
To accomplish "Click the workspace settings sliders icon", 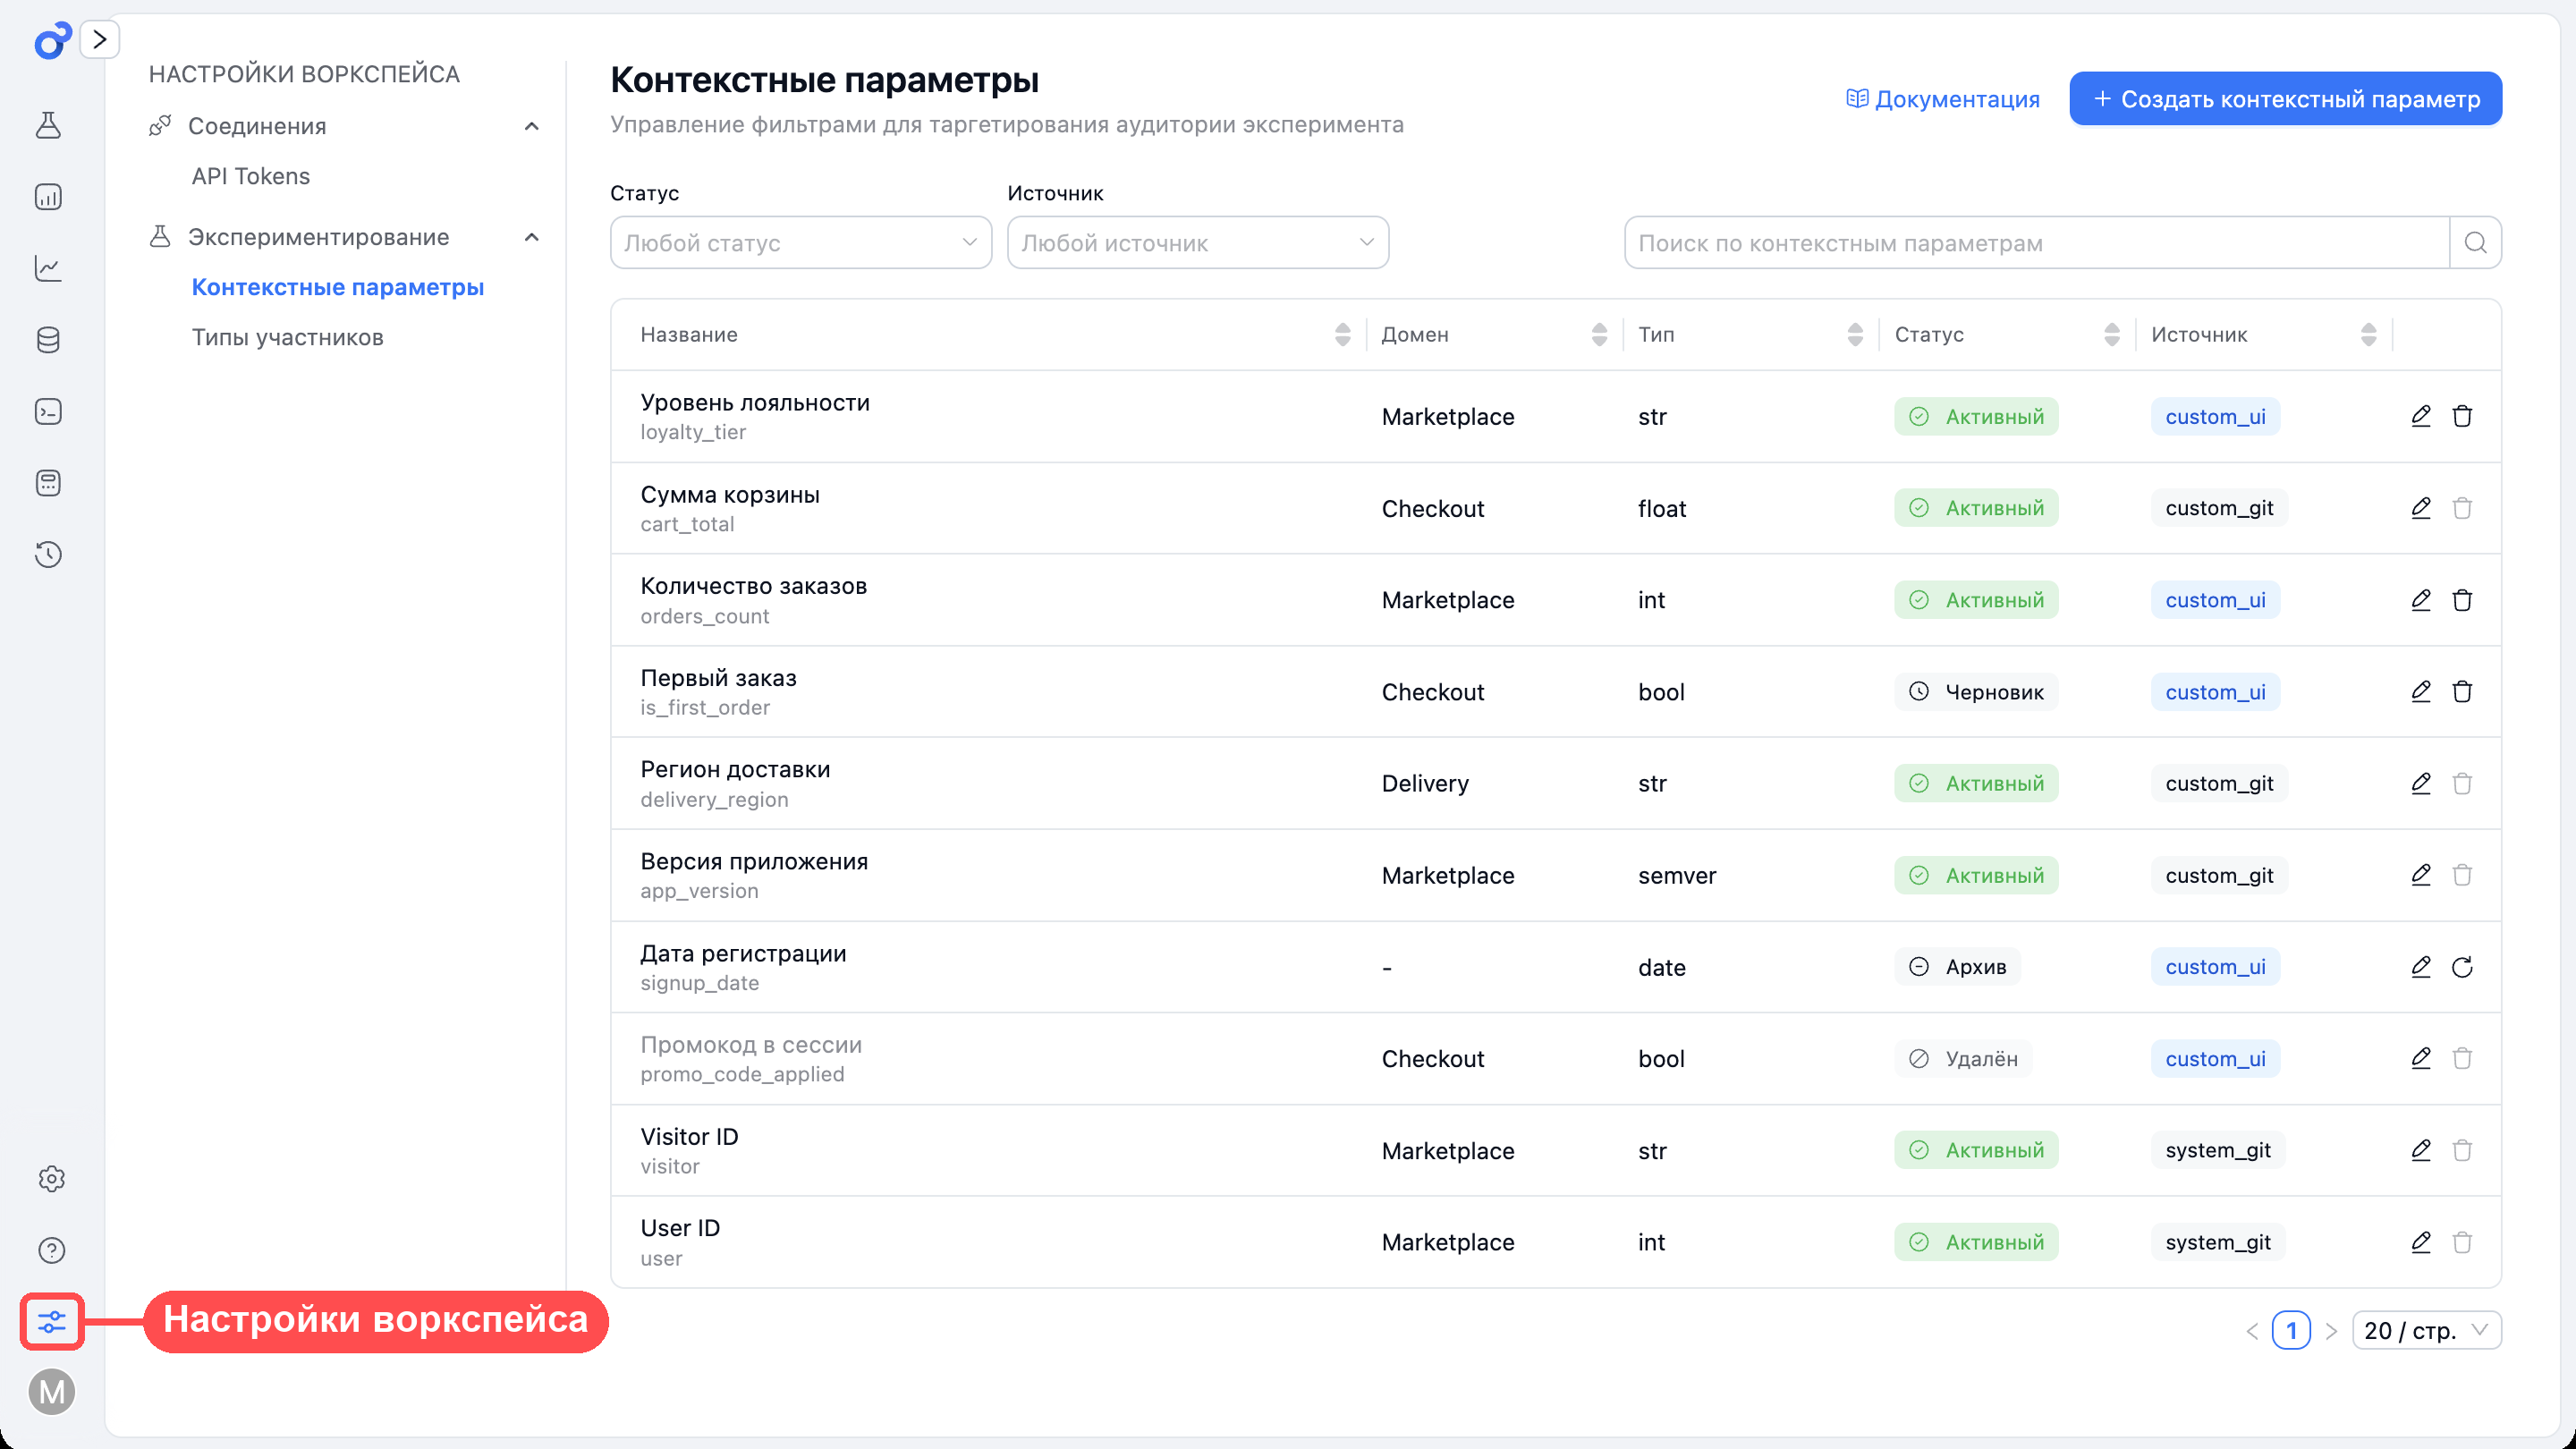I will click(52, 1322).
